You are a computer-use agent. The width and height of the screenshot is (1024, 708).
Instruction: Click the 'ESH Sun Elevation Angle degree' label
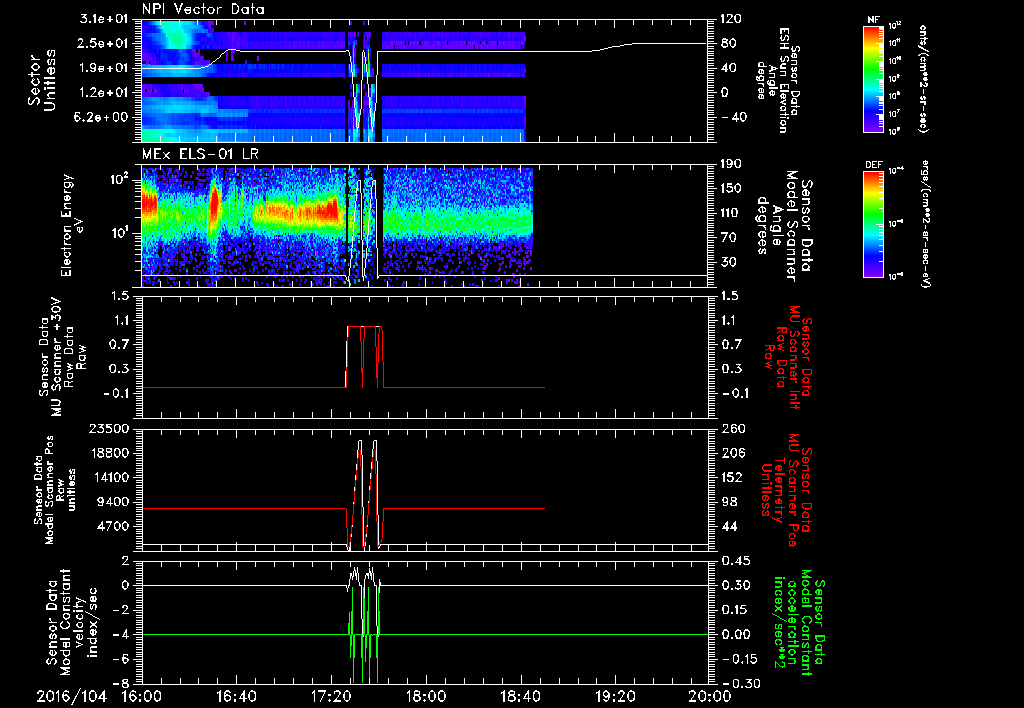pos(778,80)
